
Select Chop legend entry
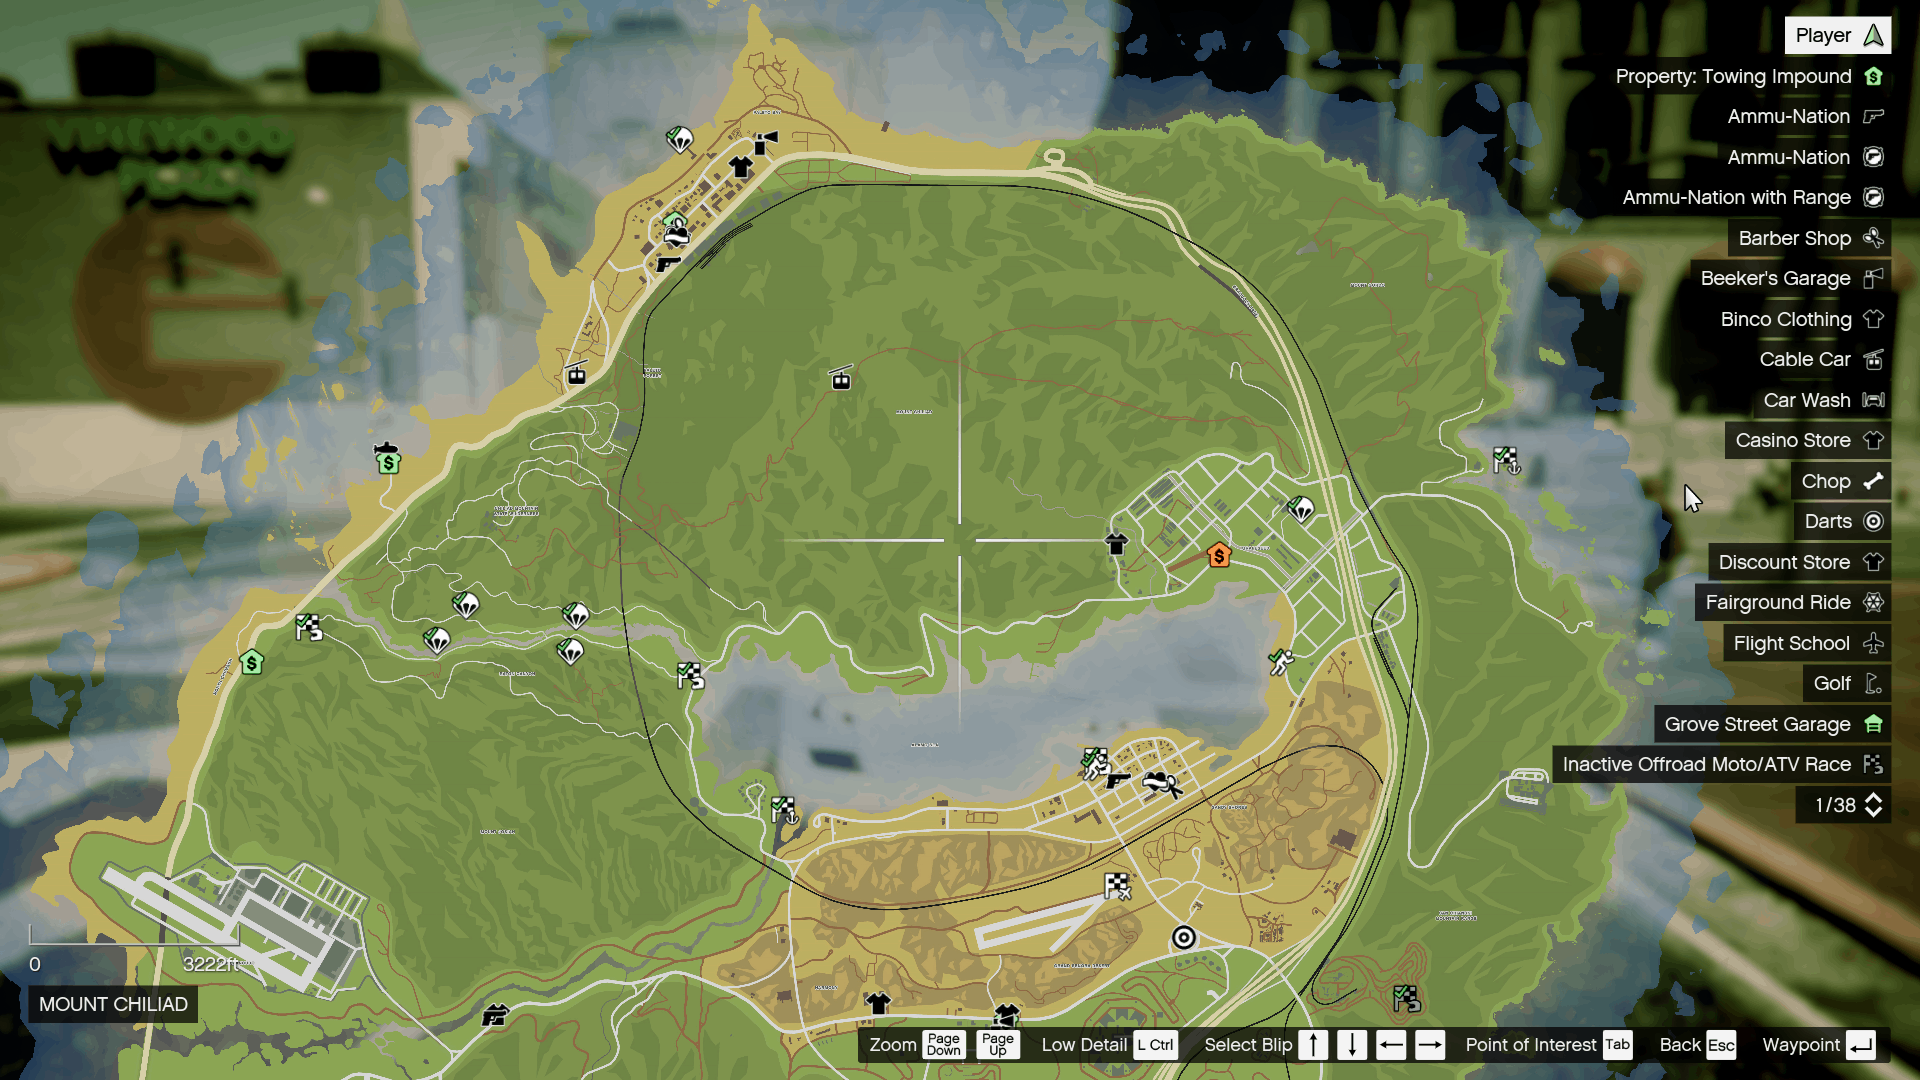pos(1841,481)
